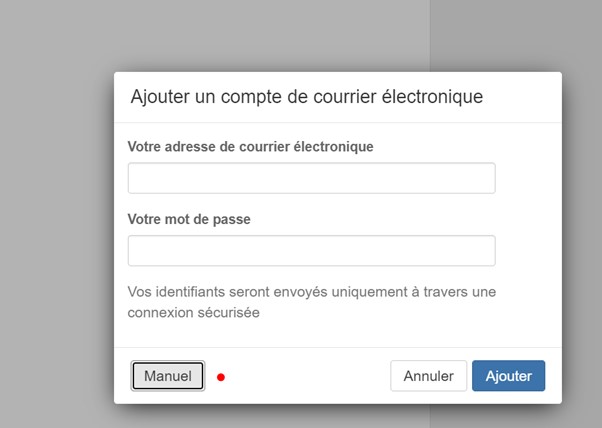Image resolution: width=602 pixels, height=428 pixels.
Task: Click the word "électronique" in the dialog title
Action: (434, 97)
